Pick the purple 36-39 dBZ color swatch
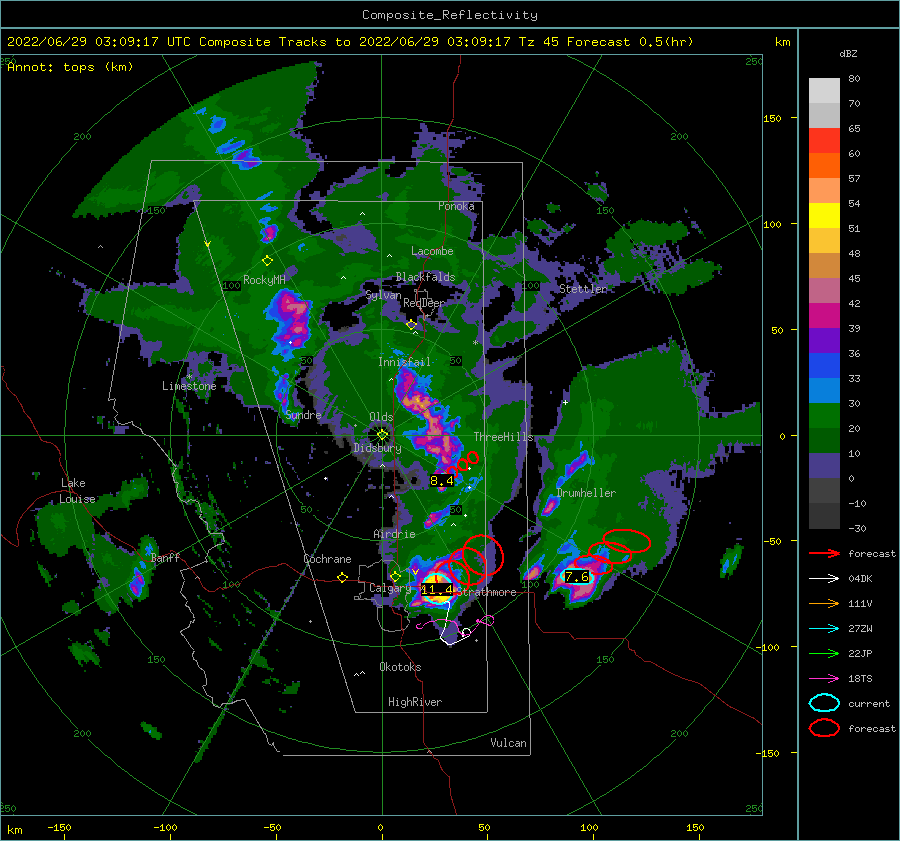This screenshot has height=841, width=900. click(x=824, y=341)
